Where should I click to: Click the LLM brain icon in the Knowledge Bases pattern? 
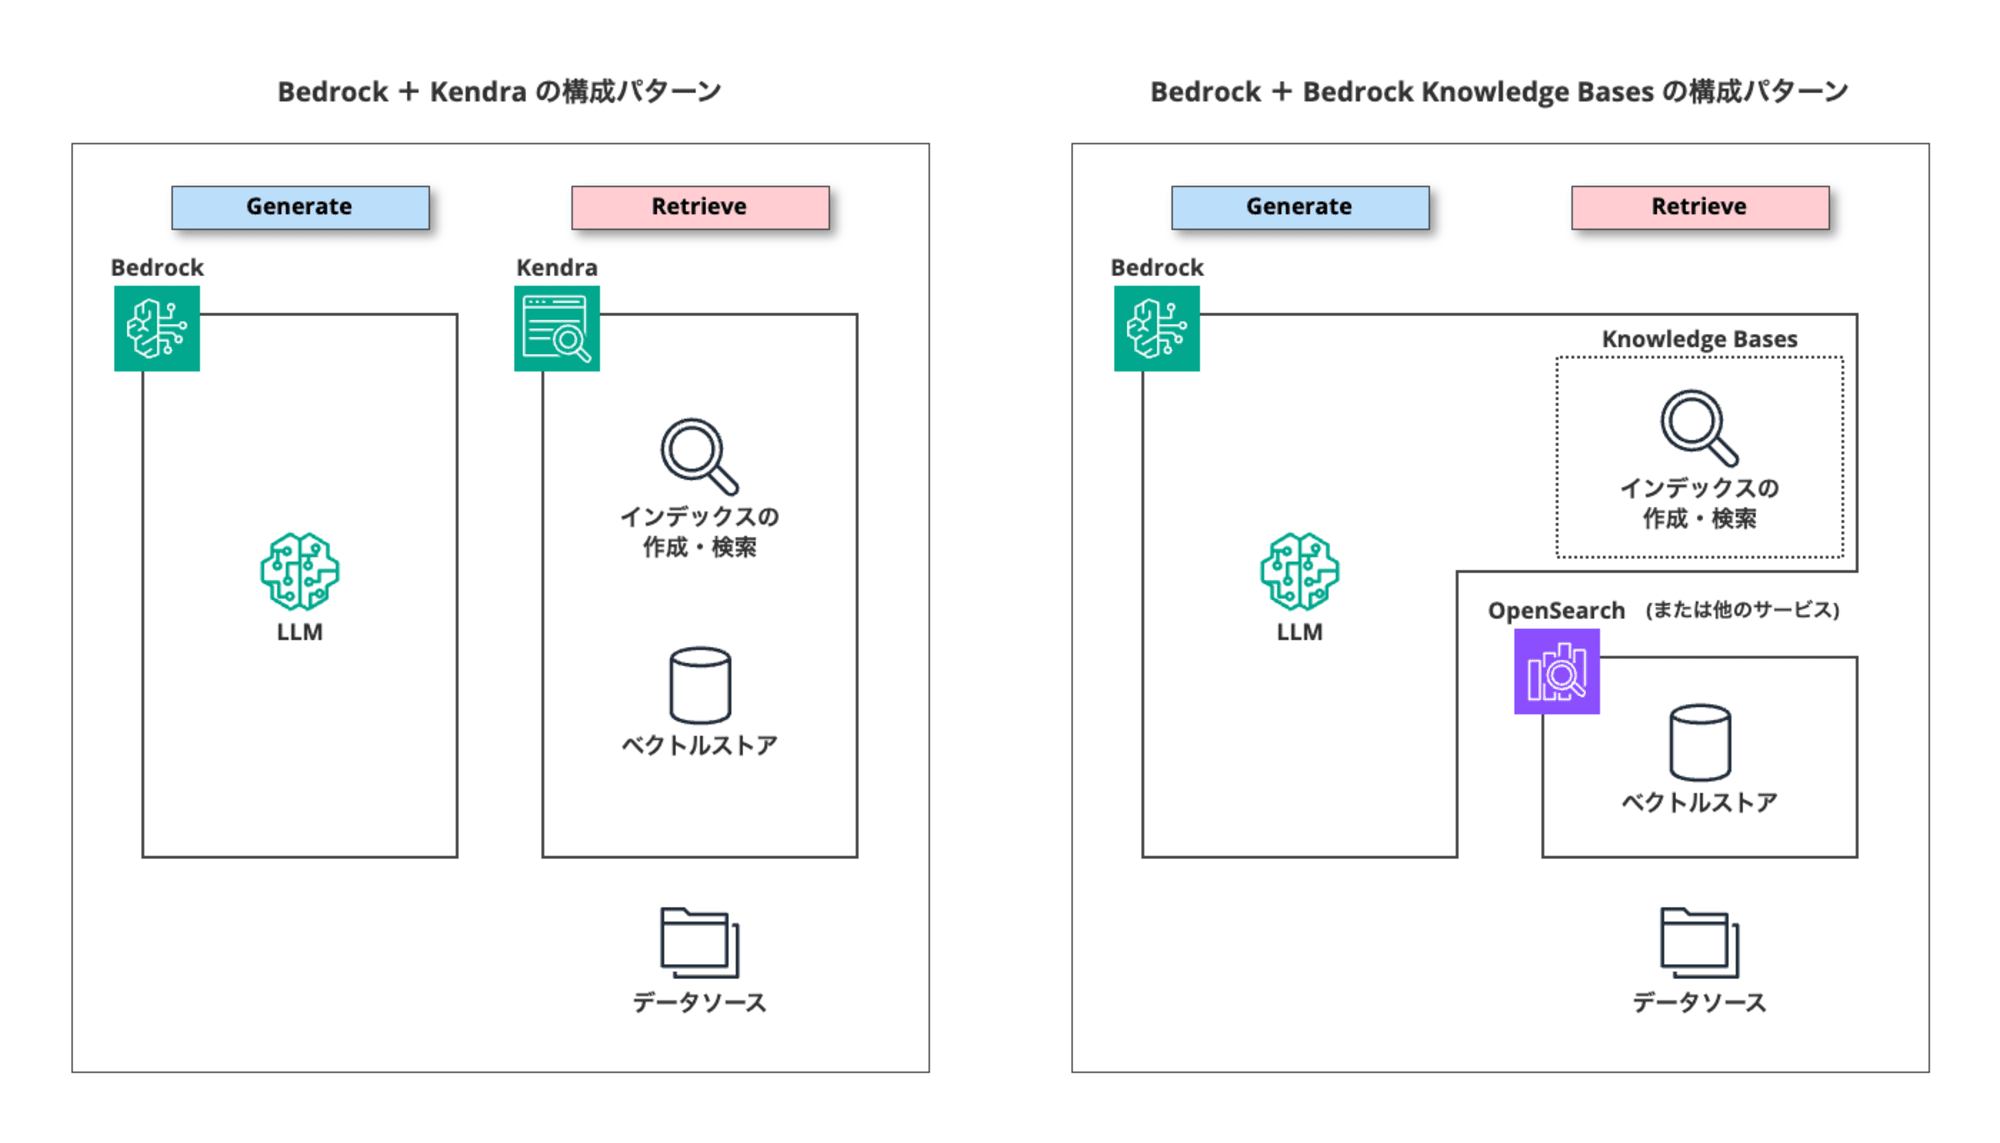[1300, 571]
